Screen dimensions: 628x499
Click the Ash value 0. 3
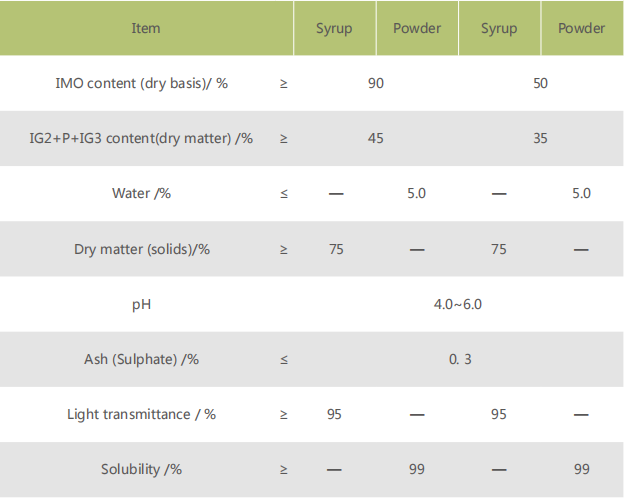460,359
